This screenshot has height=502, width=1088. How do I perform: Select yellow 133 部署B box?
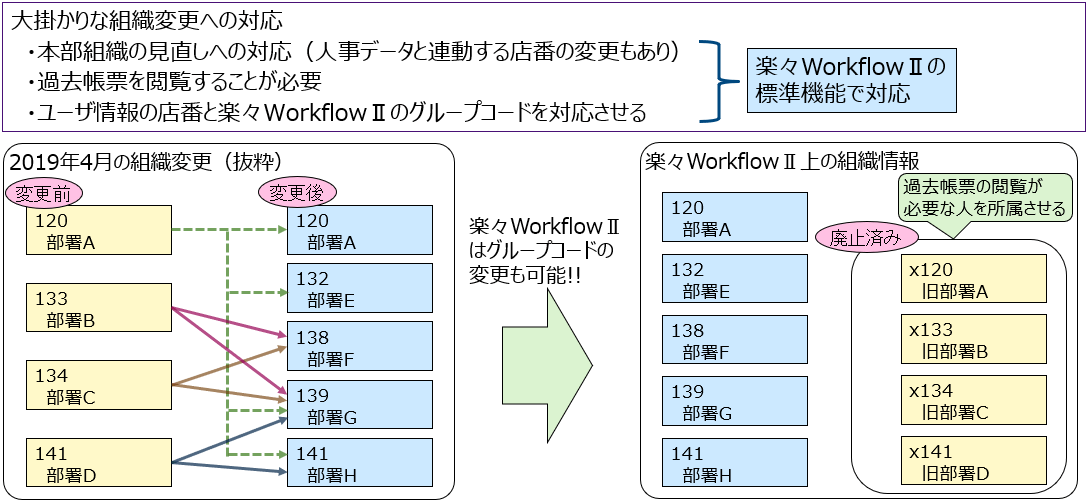[x=99, y=308]
